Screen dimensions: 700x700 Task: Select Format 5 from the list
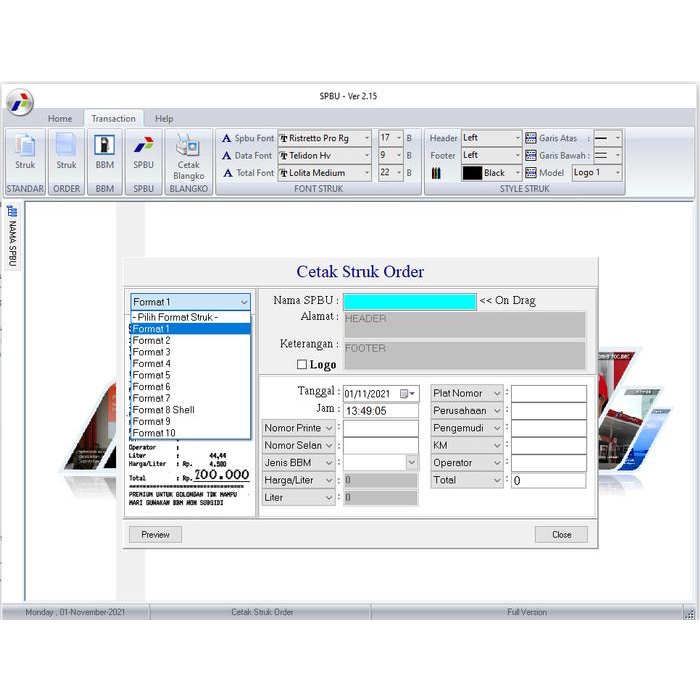(x=191, y=375)
